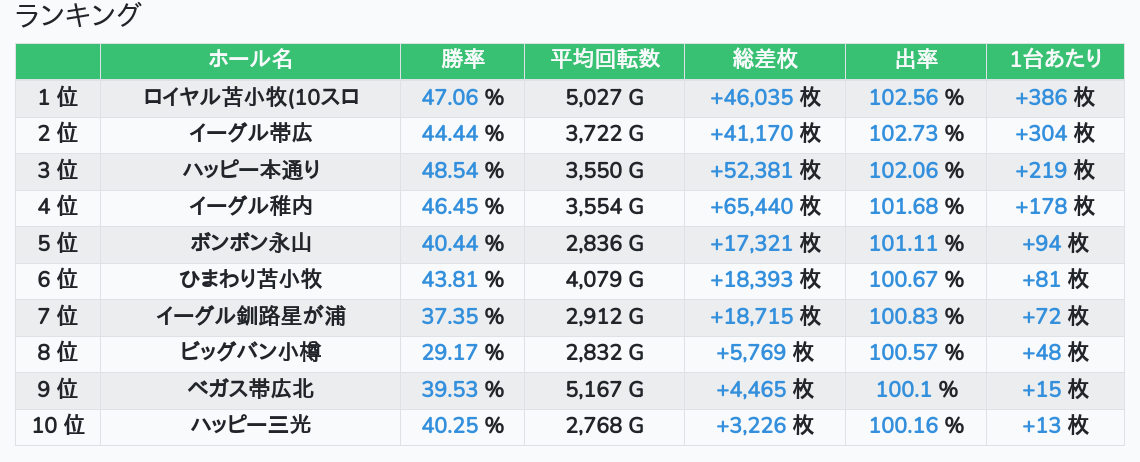Screen dimensions: 1140x462
Task: Click the 平均回転数 column header
Action: tap(604, 60)
